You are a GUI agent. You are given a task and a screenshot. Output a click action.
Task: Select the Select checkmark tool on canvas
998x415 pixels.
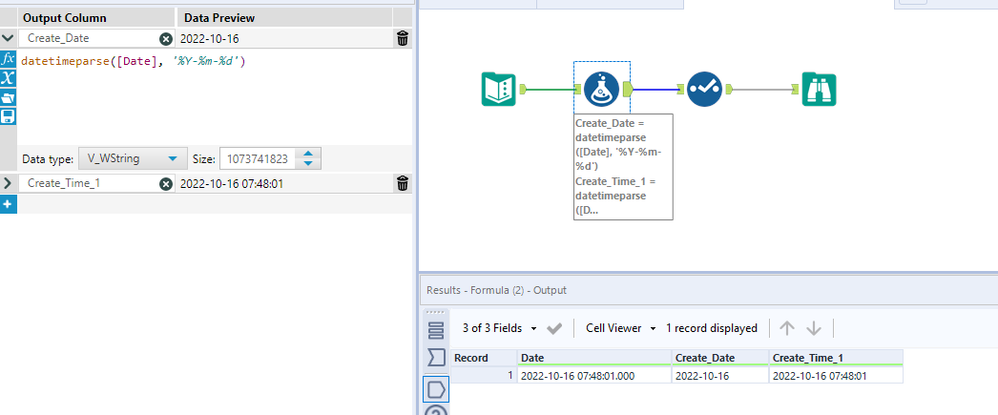pyautogui.click(x=704, y=89)
